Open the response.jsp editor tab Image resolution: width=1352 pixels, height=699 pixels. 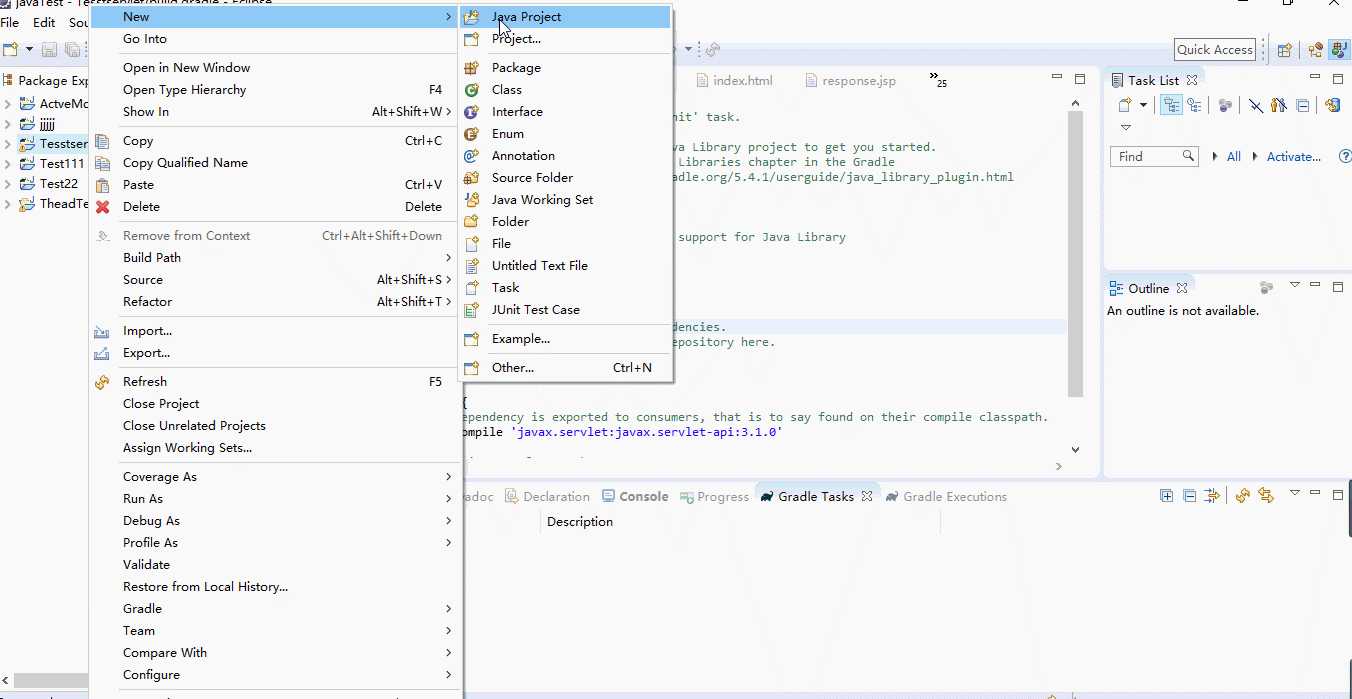point(850,81)
